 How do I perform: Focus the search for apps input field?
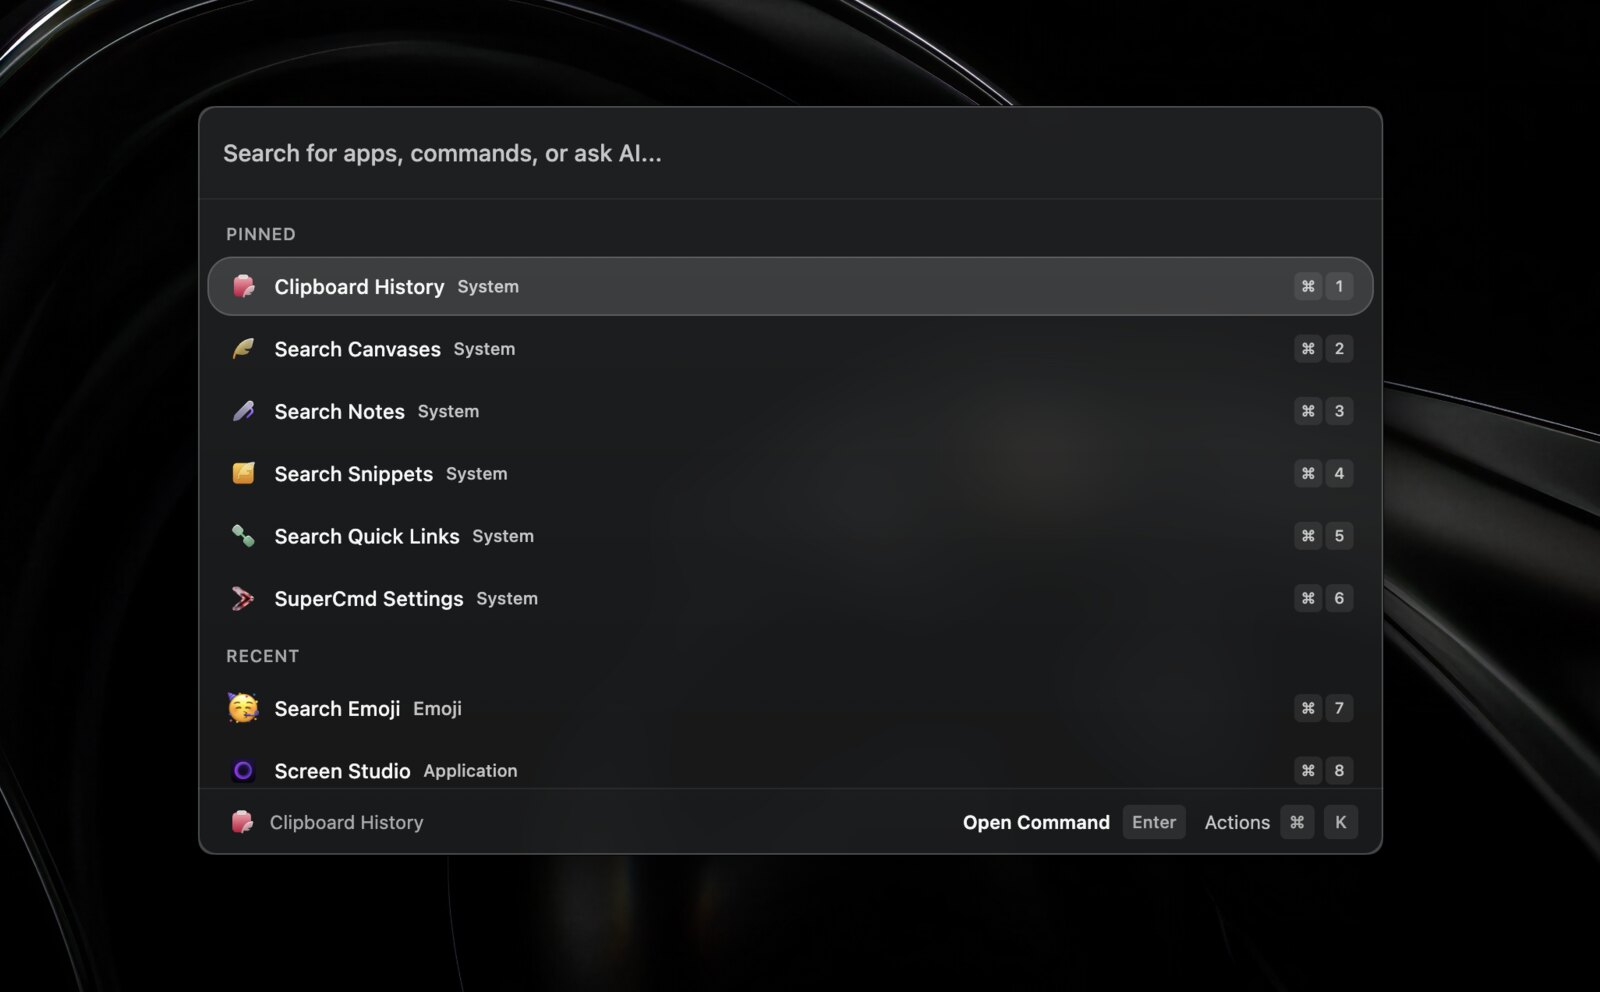point(790,153)
